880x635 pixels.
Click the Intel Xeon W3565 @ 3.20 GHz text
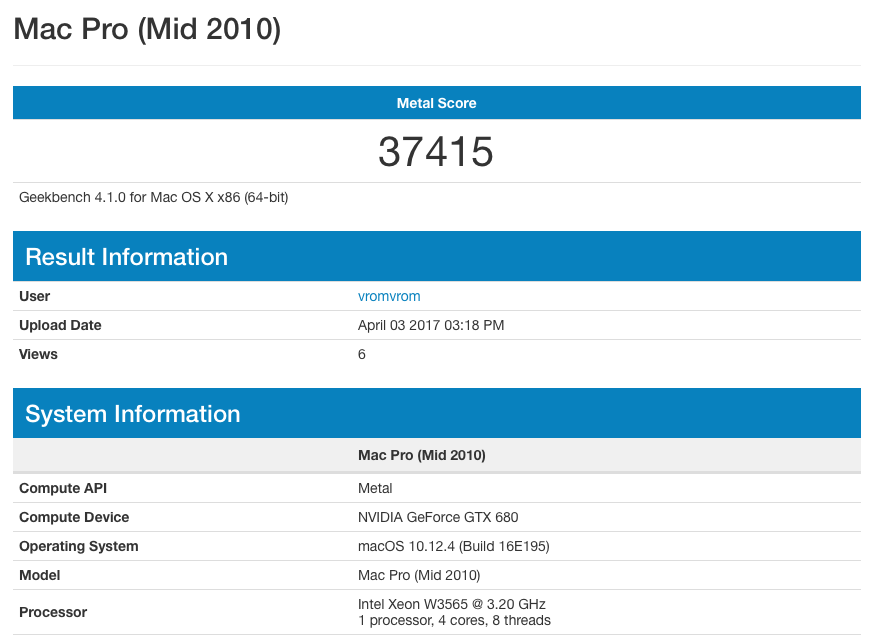(x=452, y=604)
